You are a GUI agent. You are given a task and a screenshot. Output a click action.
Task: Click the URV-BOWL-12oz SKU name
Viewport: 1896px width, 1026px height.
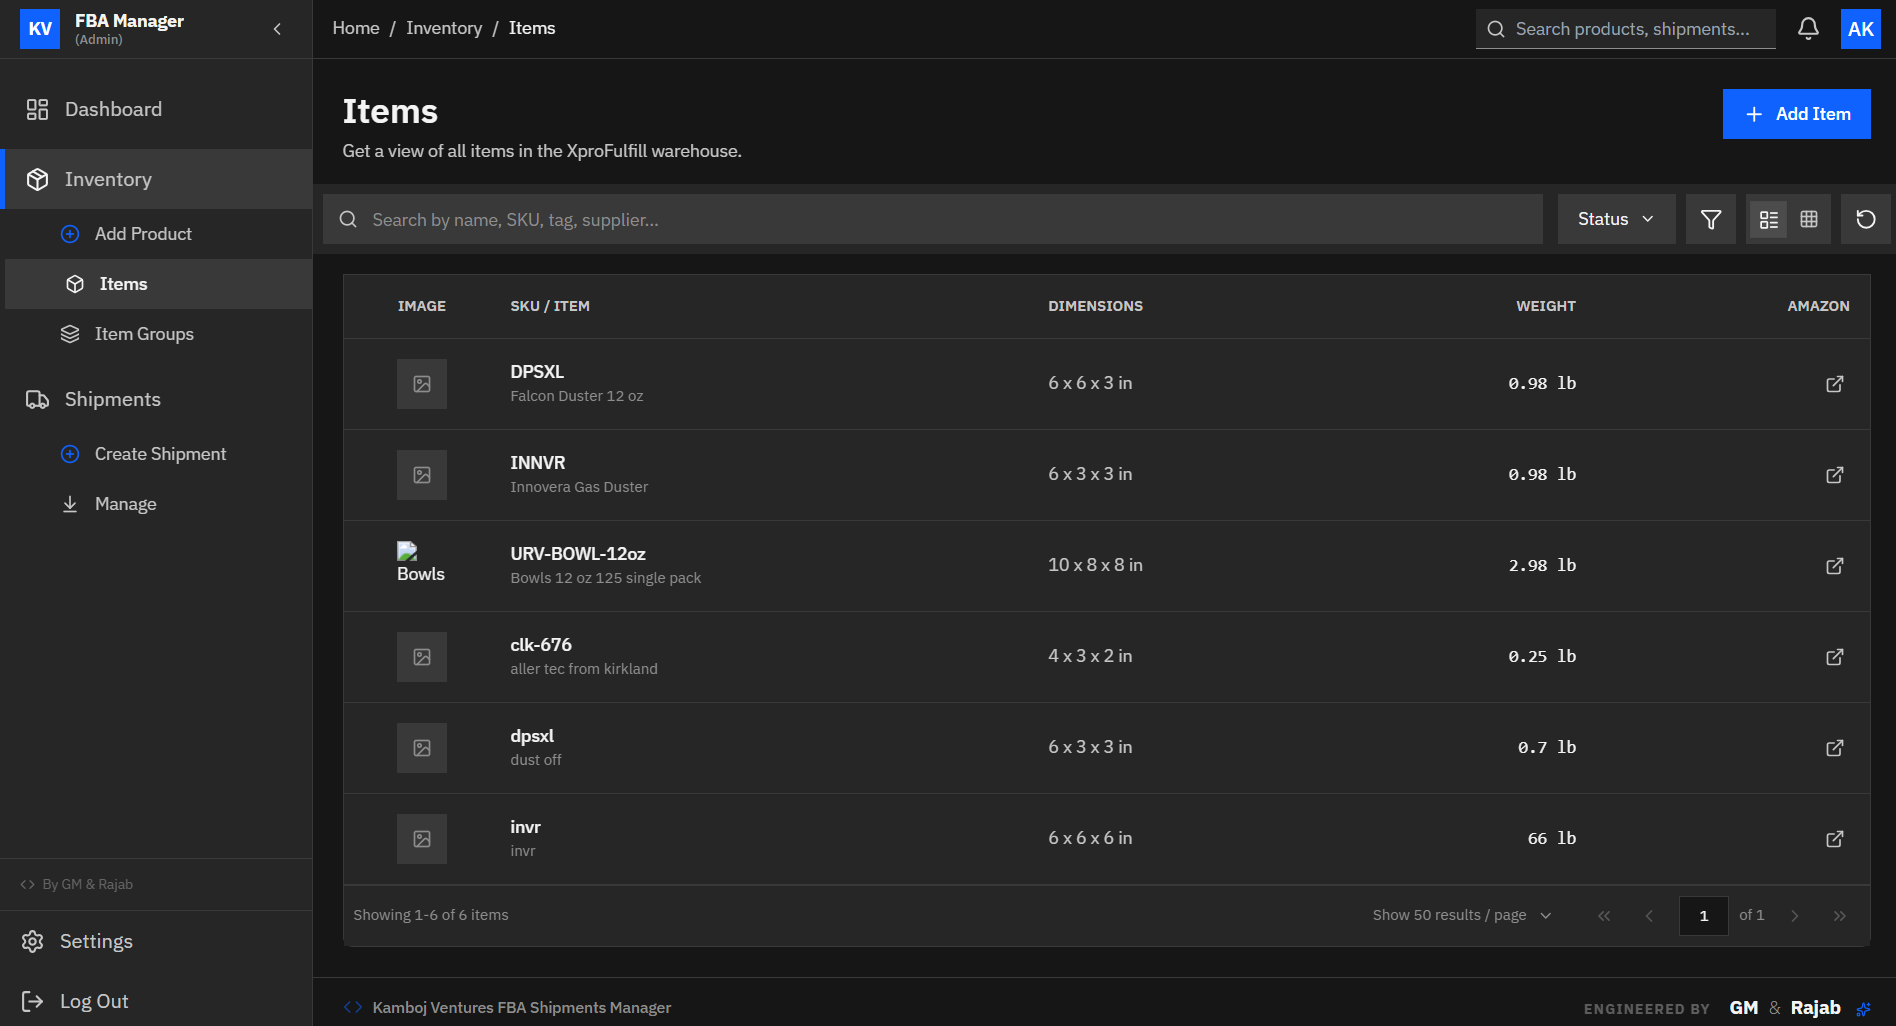click(578, 554)
